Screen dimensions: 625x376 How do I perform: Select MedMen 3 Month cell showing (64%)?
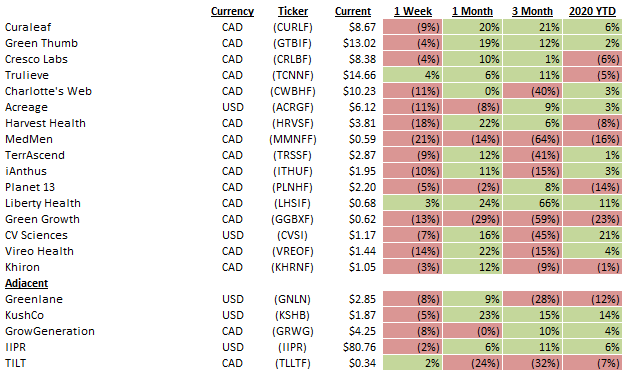(x=533, y=139)
